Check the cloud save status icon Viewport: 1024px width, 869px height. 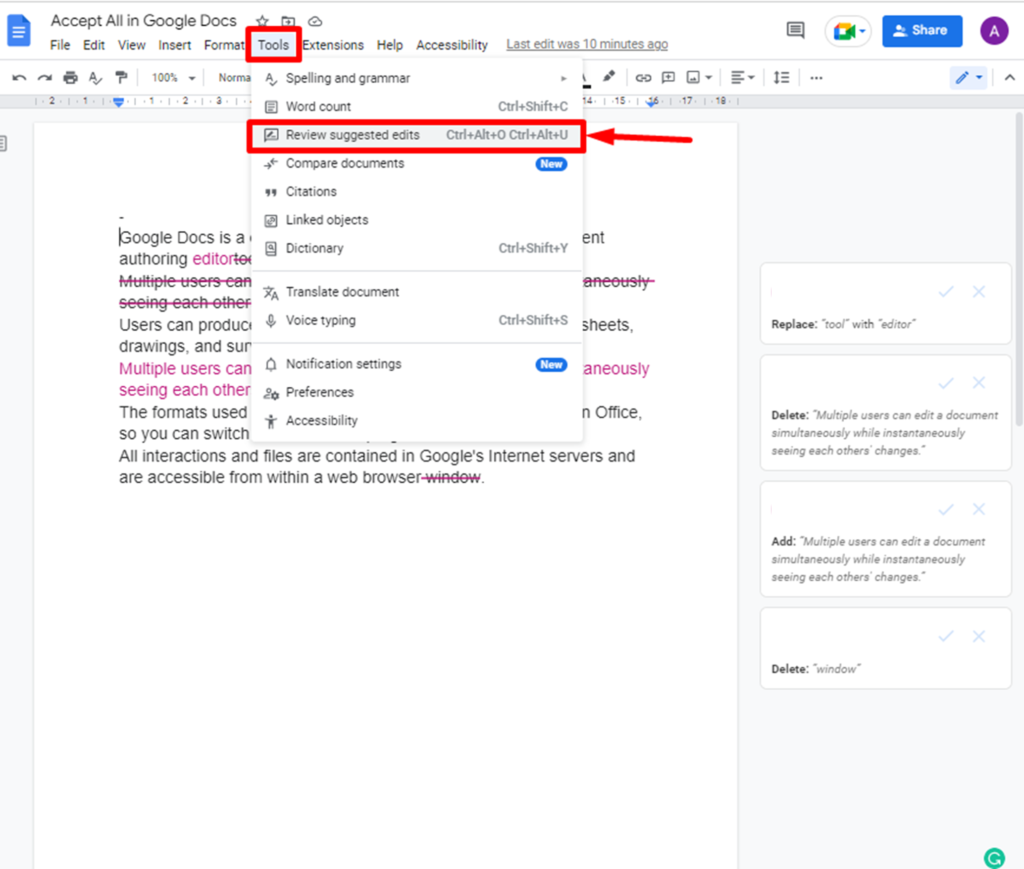pos(315,22)
